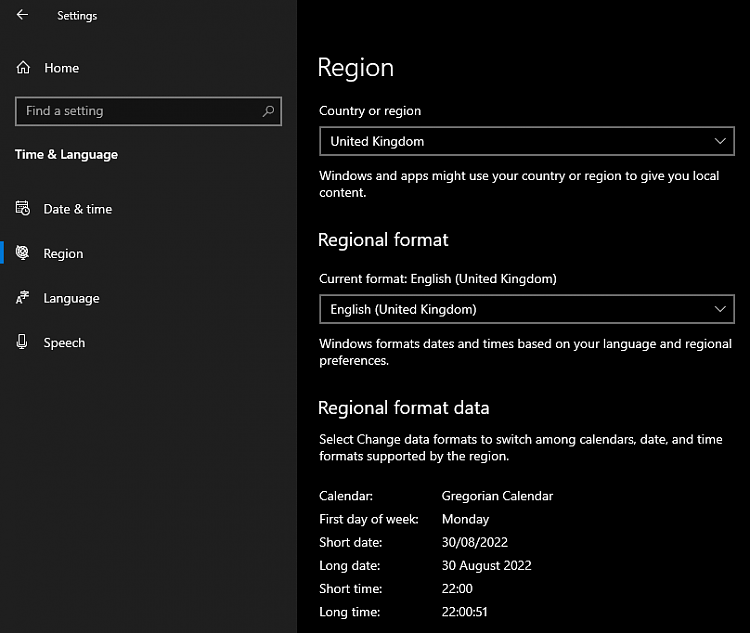750x633 pixels.
Task: Click the Speech microphone icon
Action: (22, 342)
